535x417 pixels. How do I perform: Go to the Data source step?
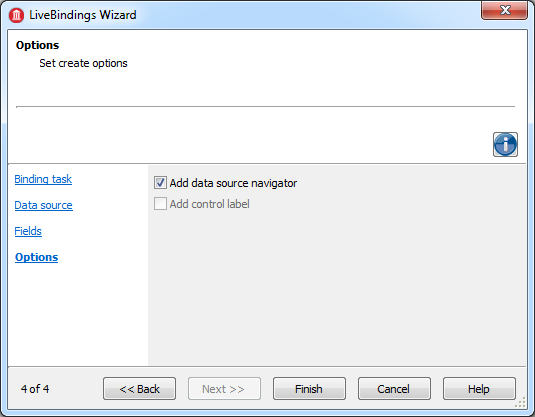coord(43,205)
